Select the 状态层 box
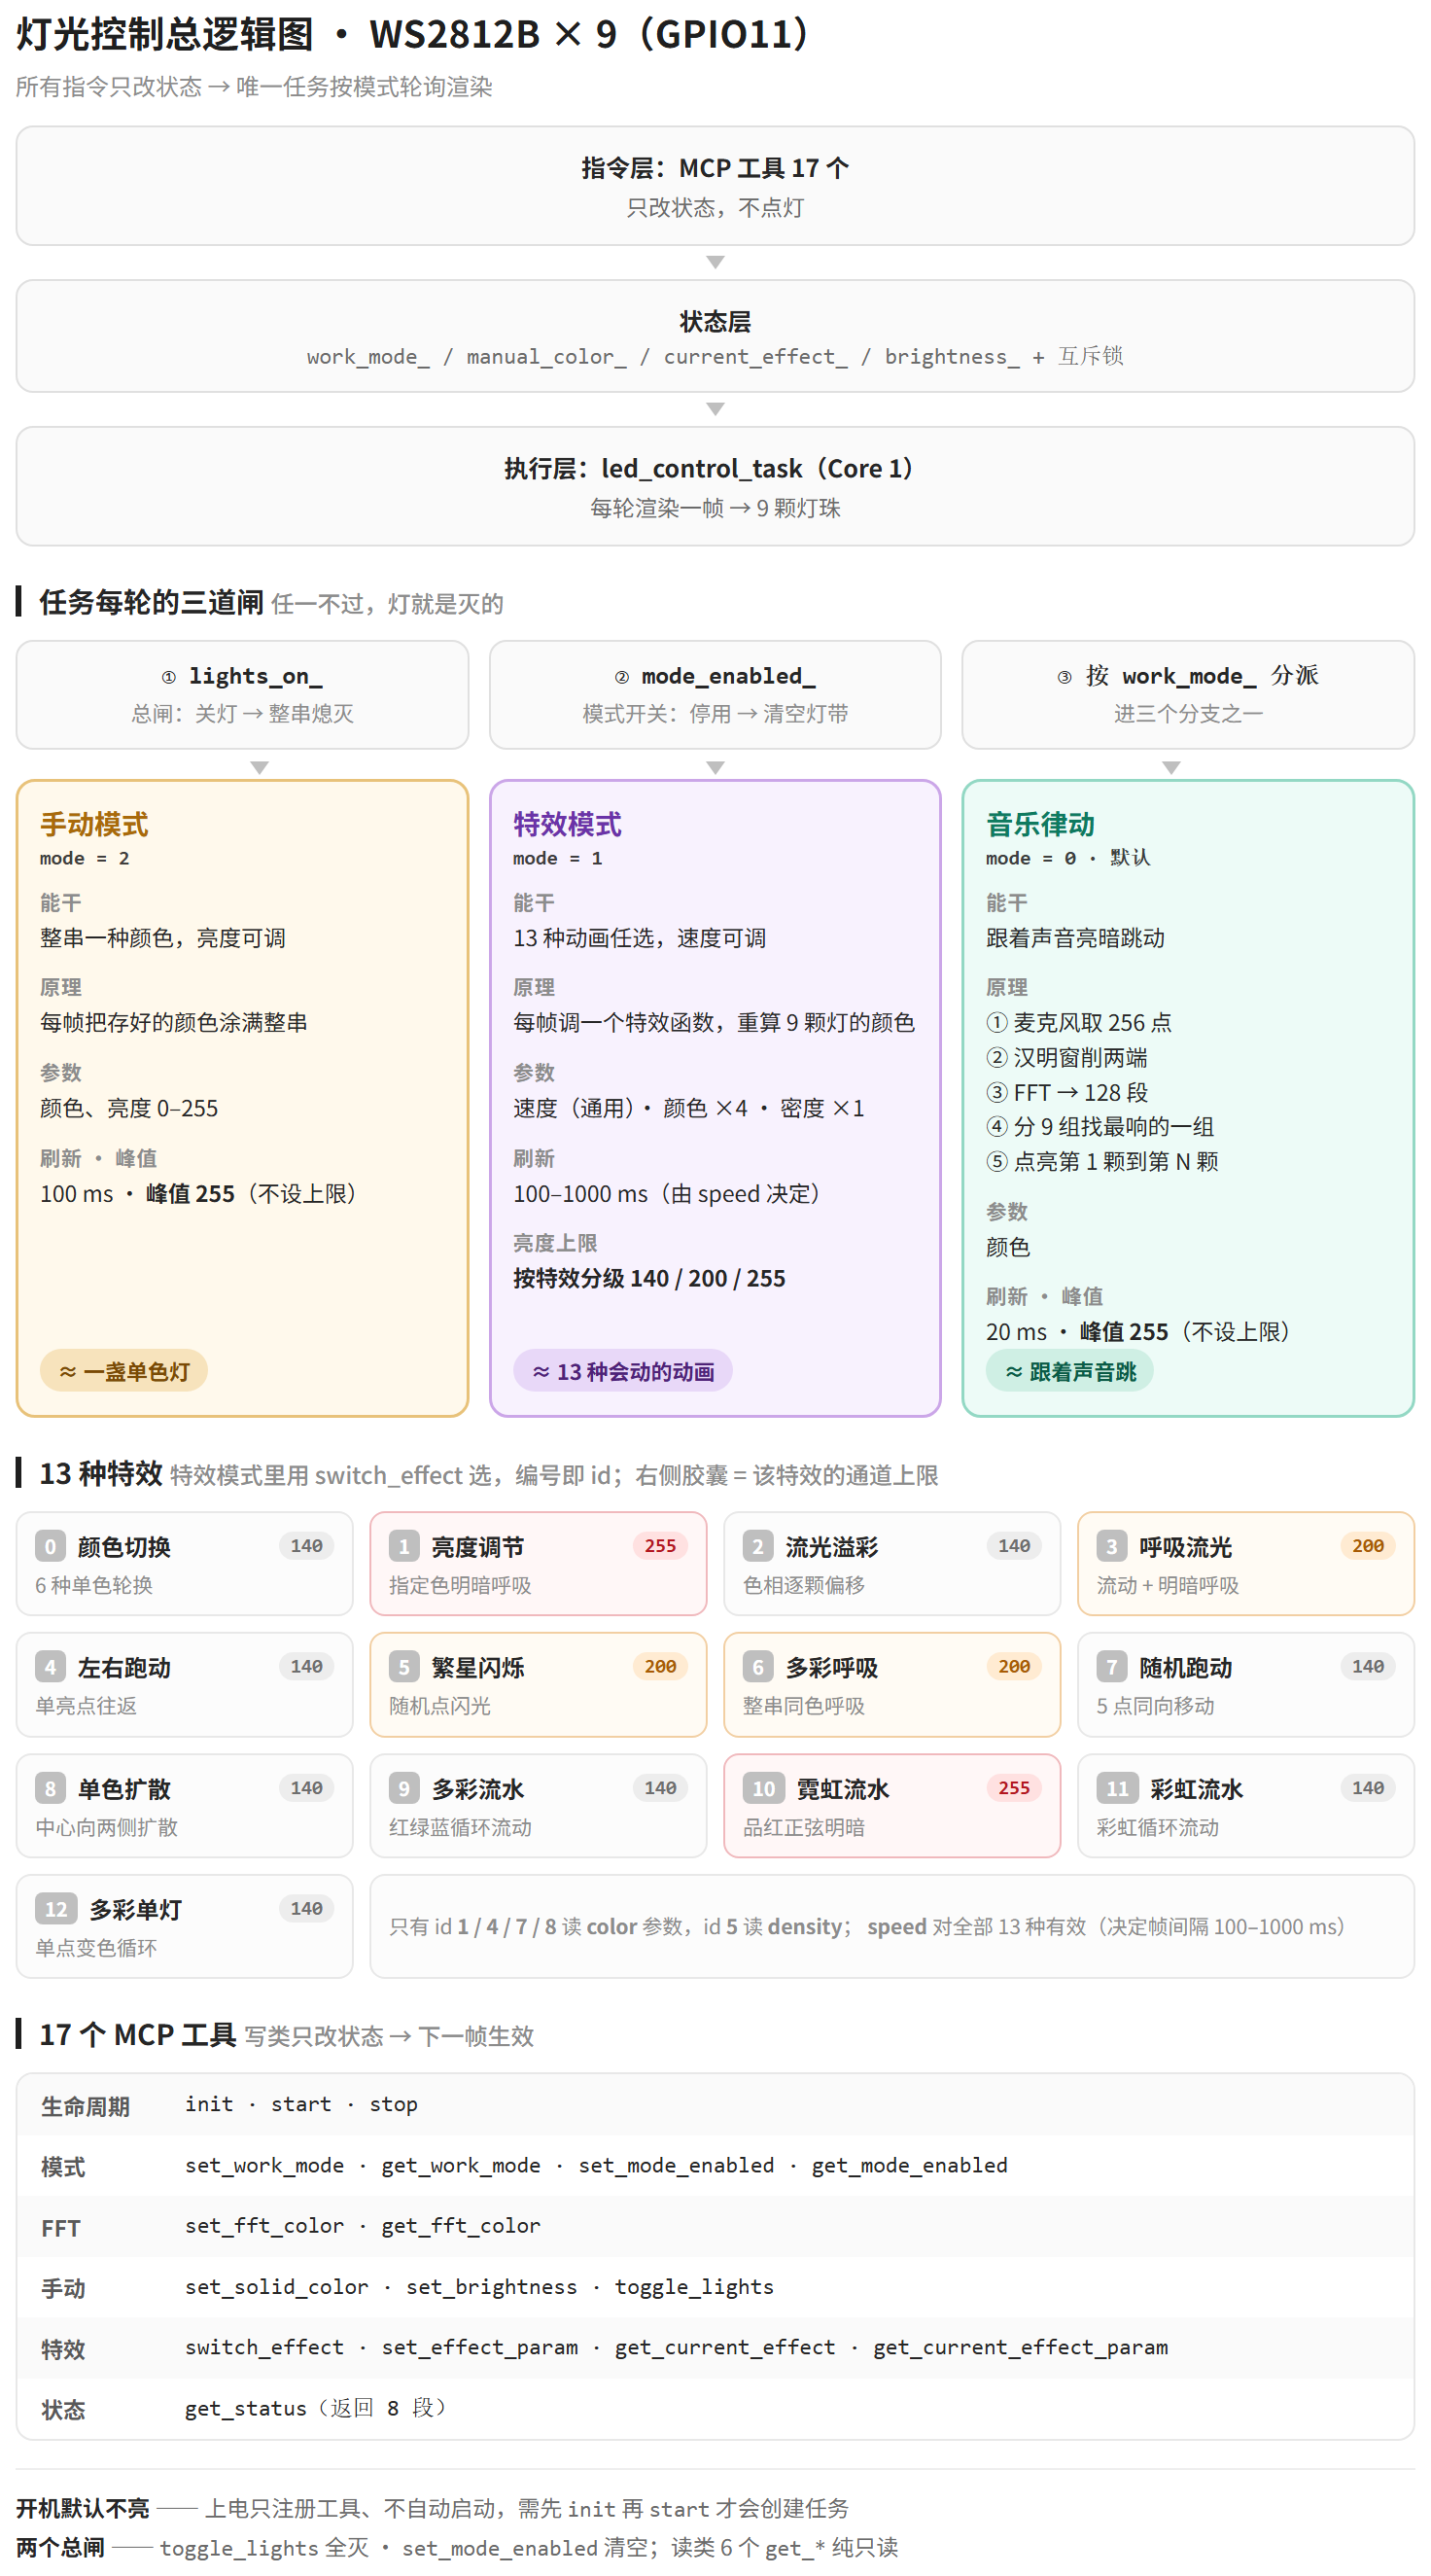Image resolution: width=1431 pixels, height=2576 pixels. 715,336
